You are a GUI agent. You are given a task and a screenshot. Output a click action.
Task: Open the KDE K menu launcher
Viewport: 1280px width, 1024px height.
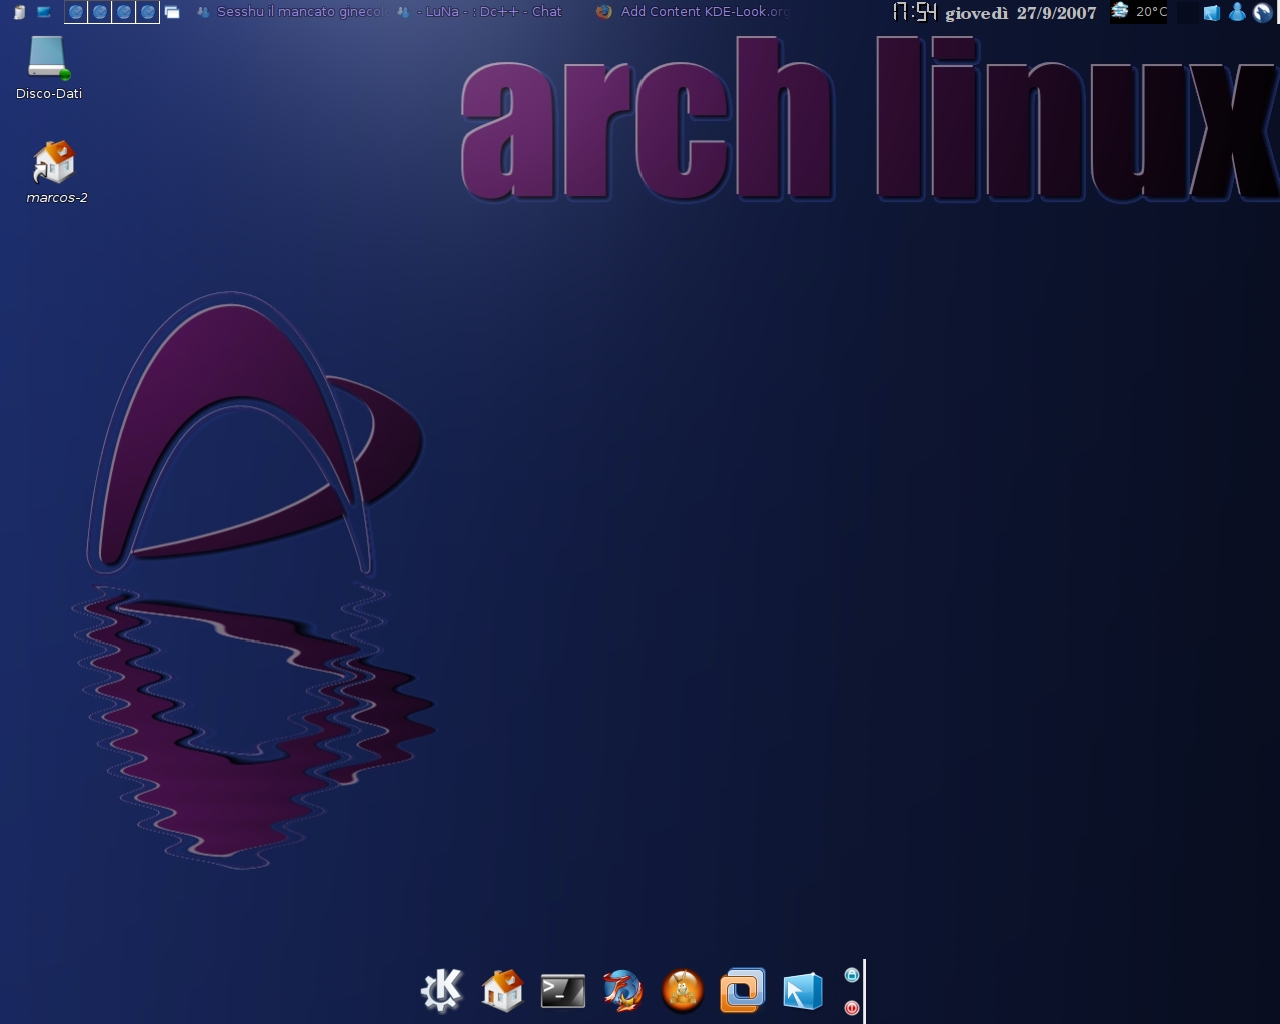(441, 990)
